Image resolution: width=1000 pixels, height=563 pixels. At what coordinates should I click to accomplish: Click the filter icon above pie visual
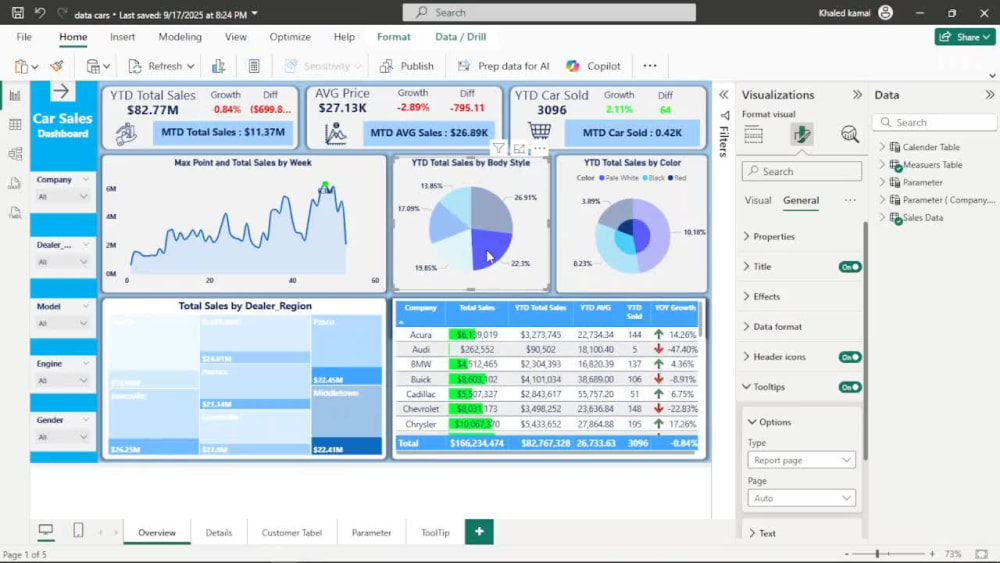click(x=499, y=149)
